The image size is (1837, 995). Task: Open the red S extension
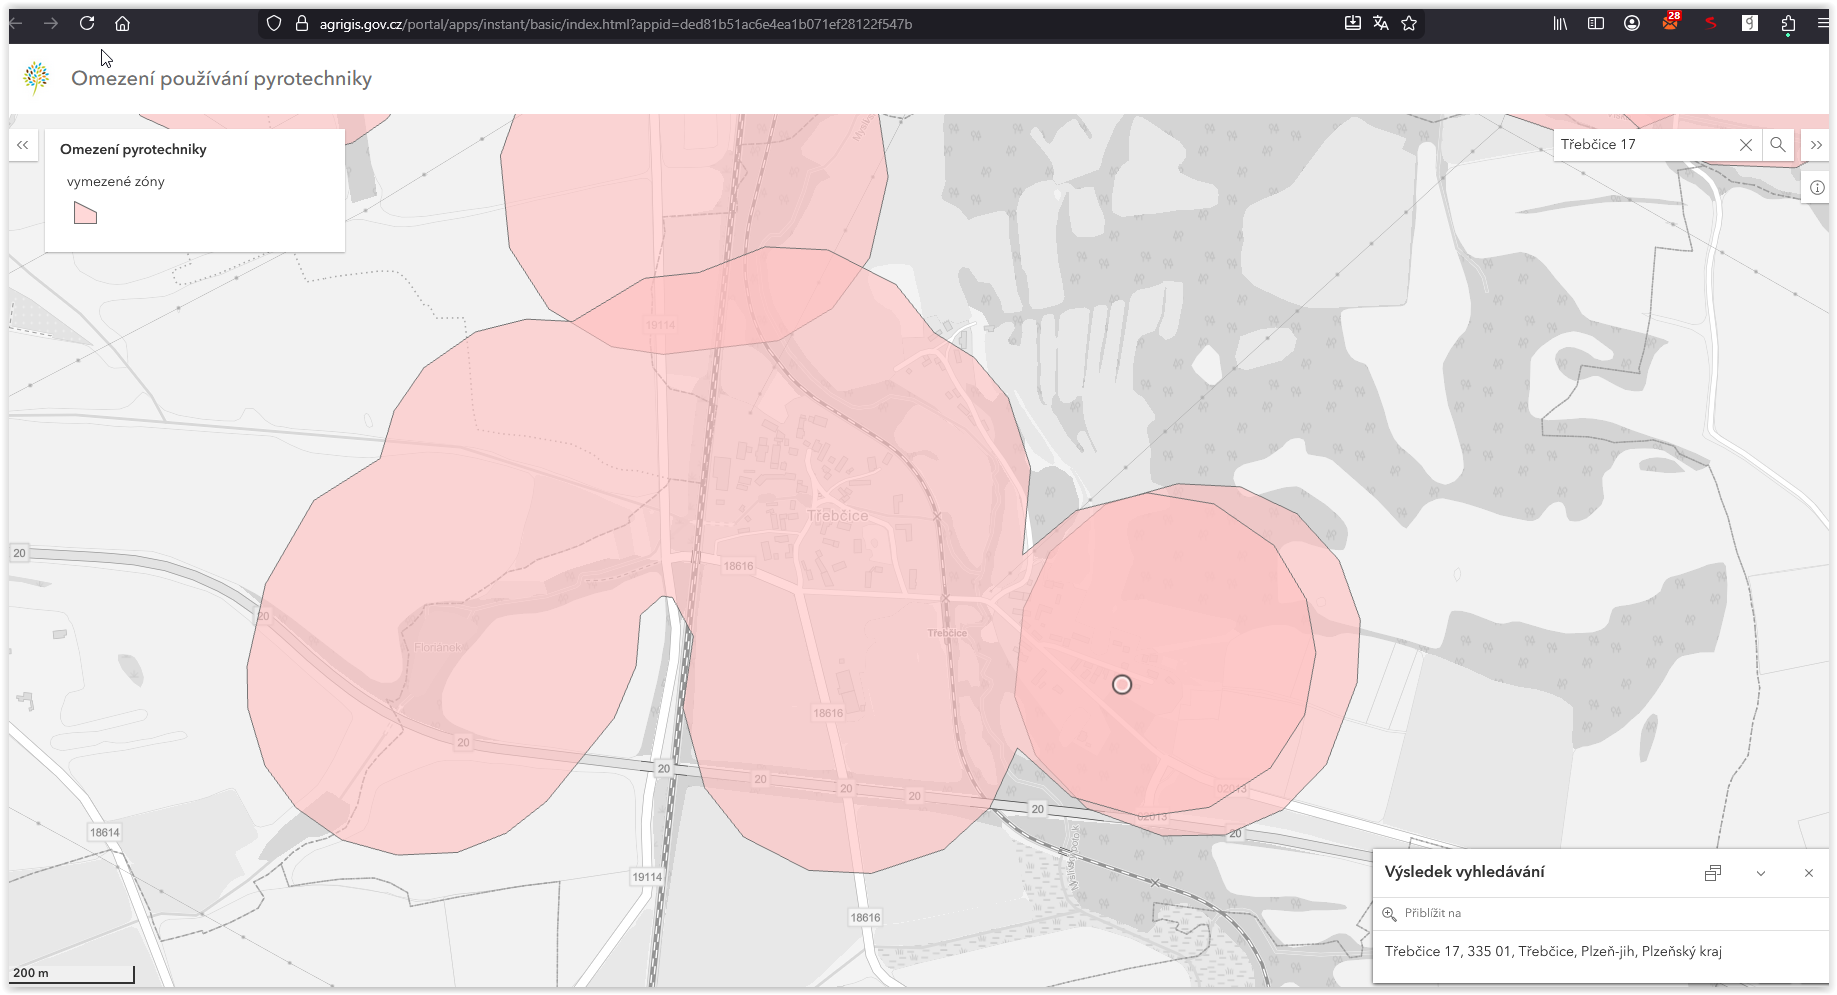(1711, 23)
